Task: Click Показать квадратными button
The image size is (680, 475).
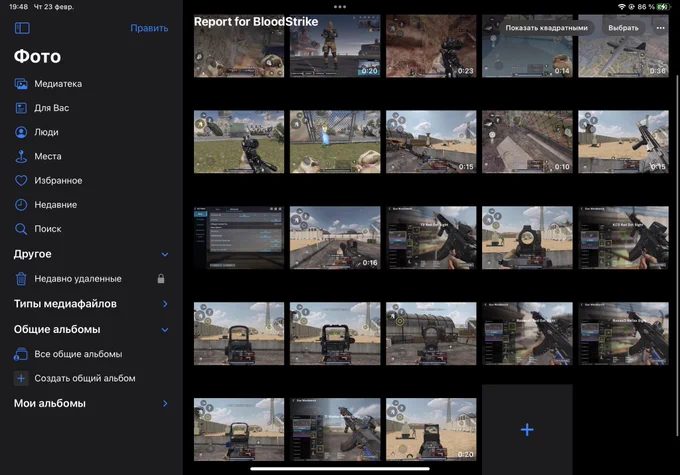Action: [x=546, y=28]
